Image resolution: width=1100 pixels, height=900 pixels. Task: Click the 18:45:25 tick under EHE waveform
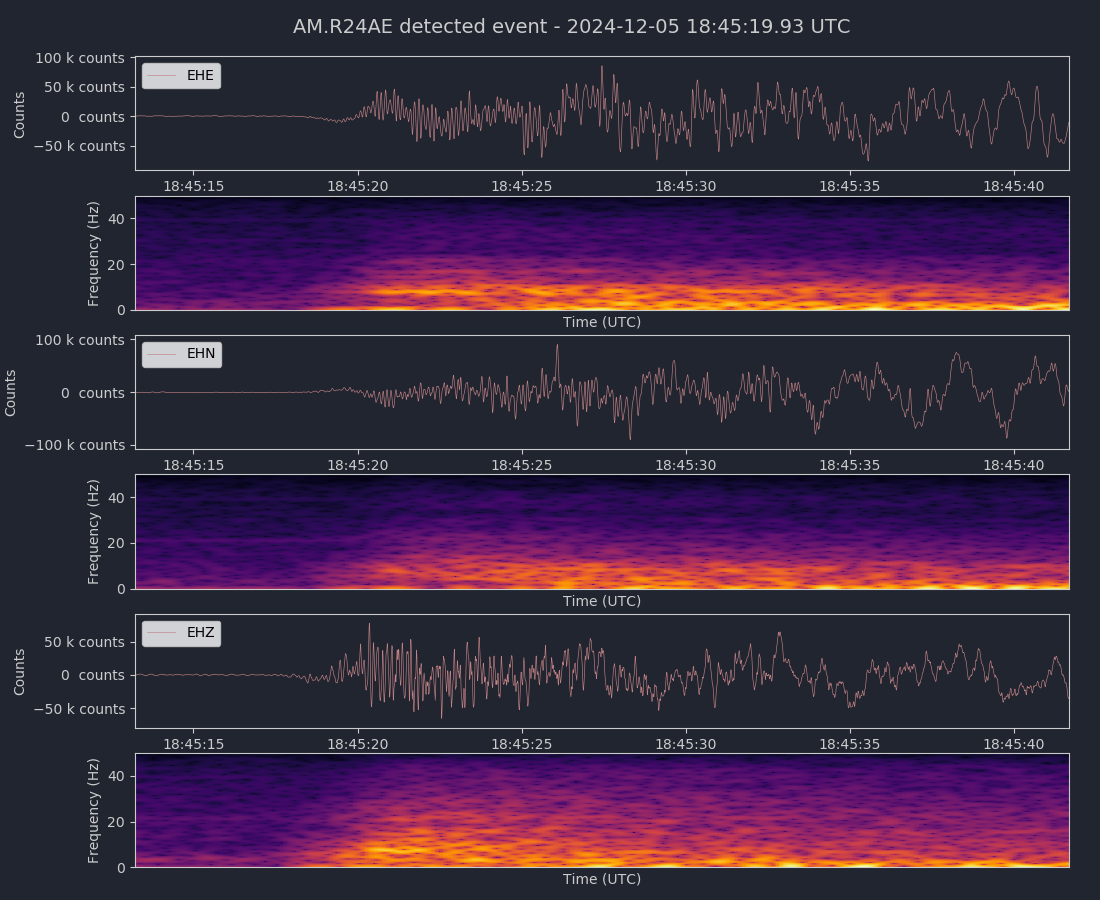[522, 187]
